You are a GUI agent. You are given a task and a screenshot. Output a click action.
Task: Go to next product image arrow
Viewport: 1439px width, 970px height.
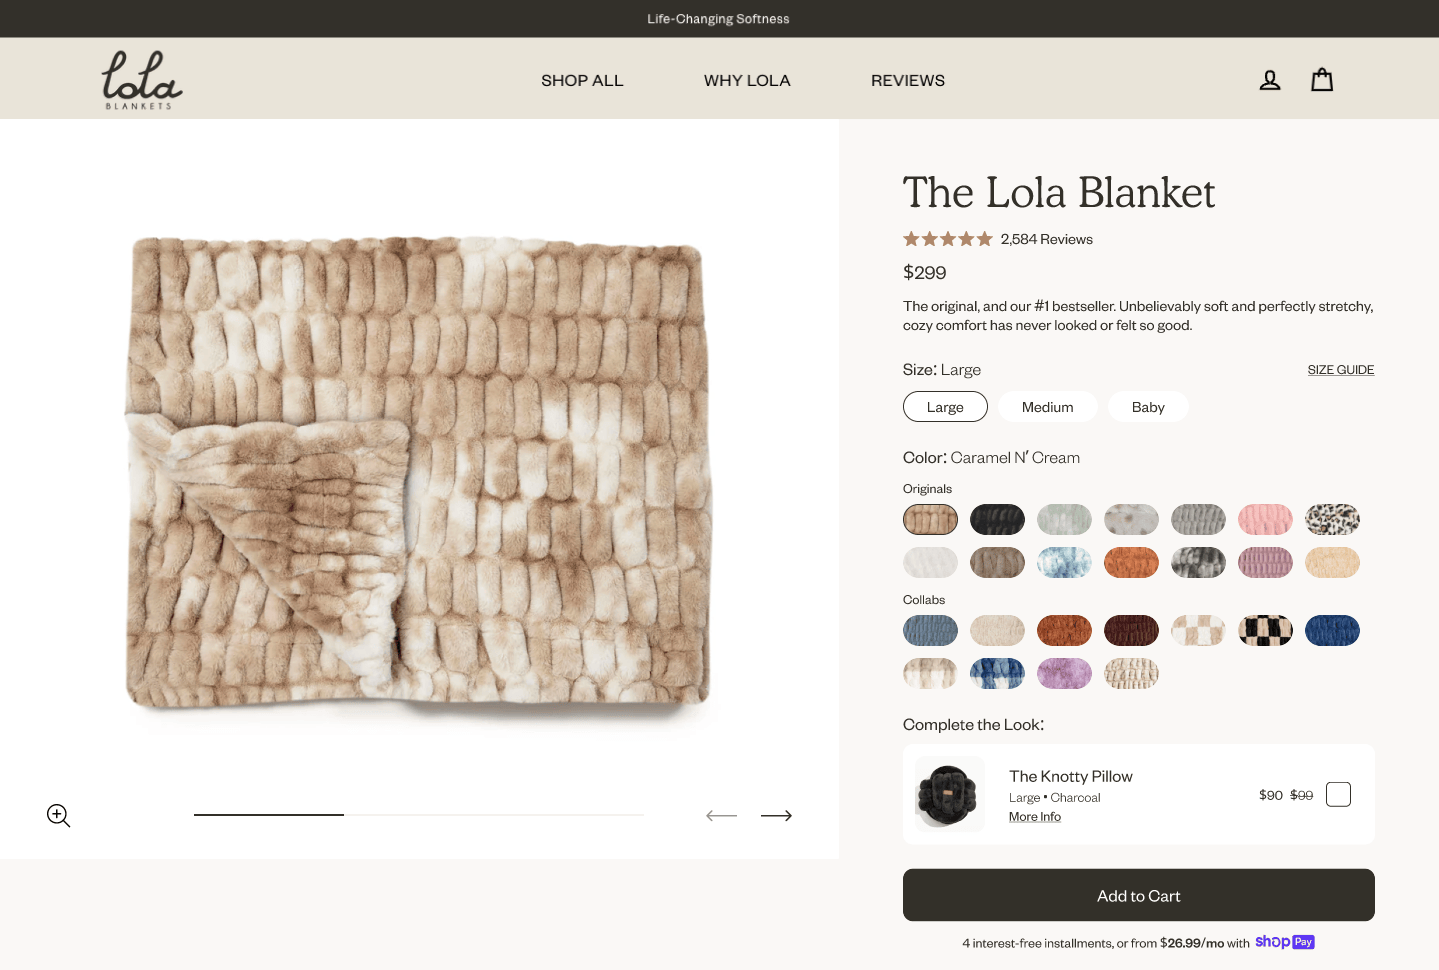pos(776,816)
